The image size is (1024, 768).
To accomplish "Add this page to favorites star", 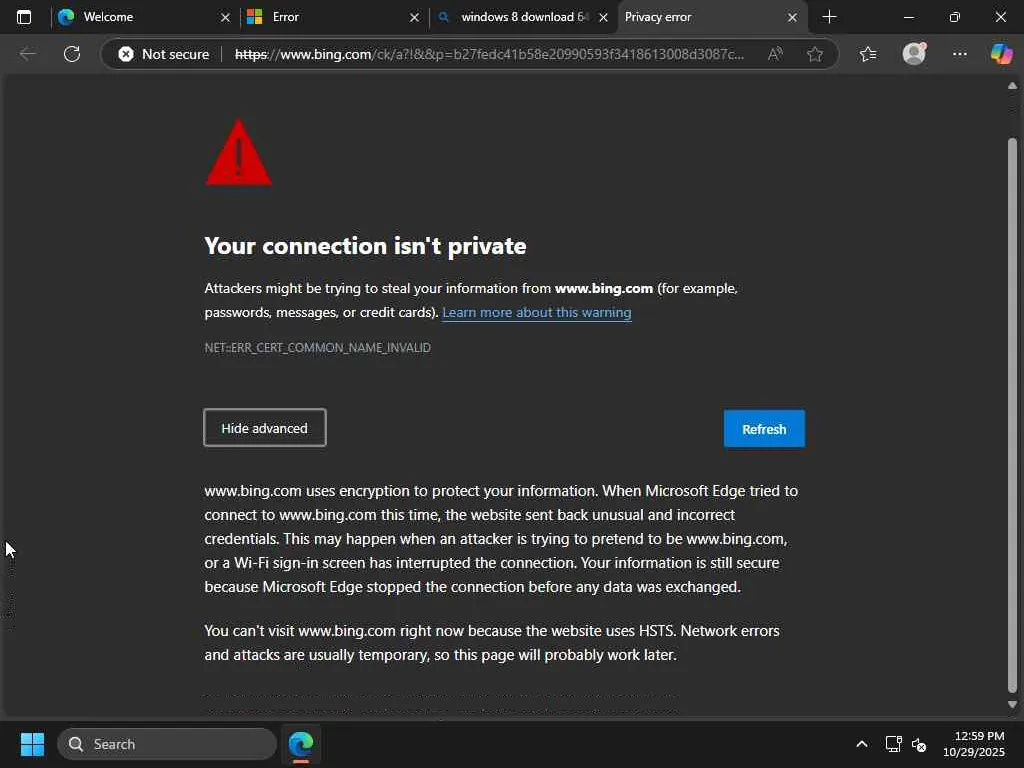I will [815, 54].
